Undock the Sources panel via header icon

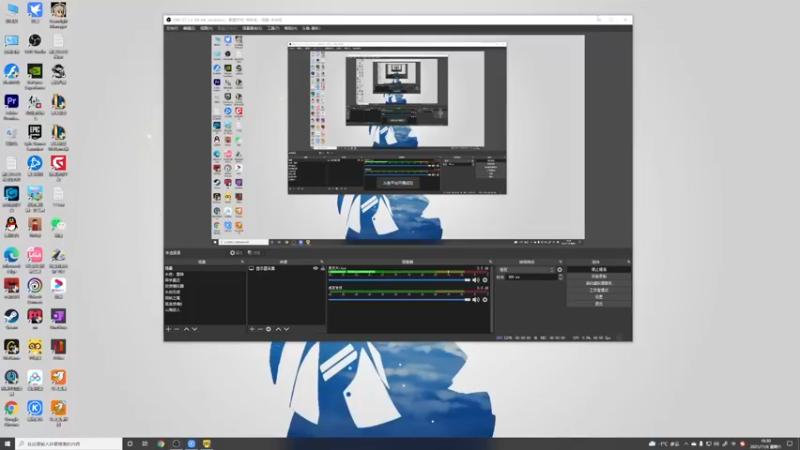321,262
